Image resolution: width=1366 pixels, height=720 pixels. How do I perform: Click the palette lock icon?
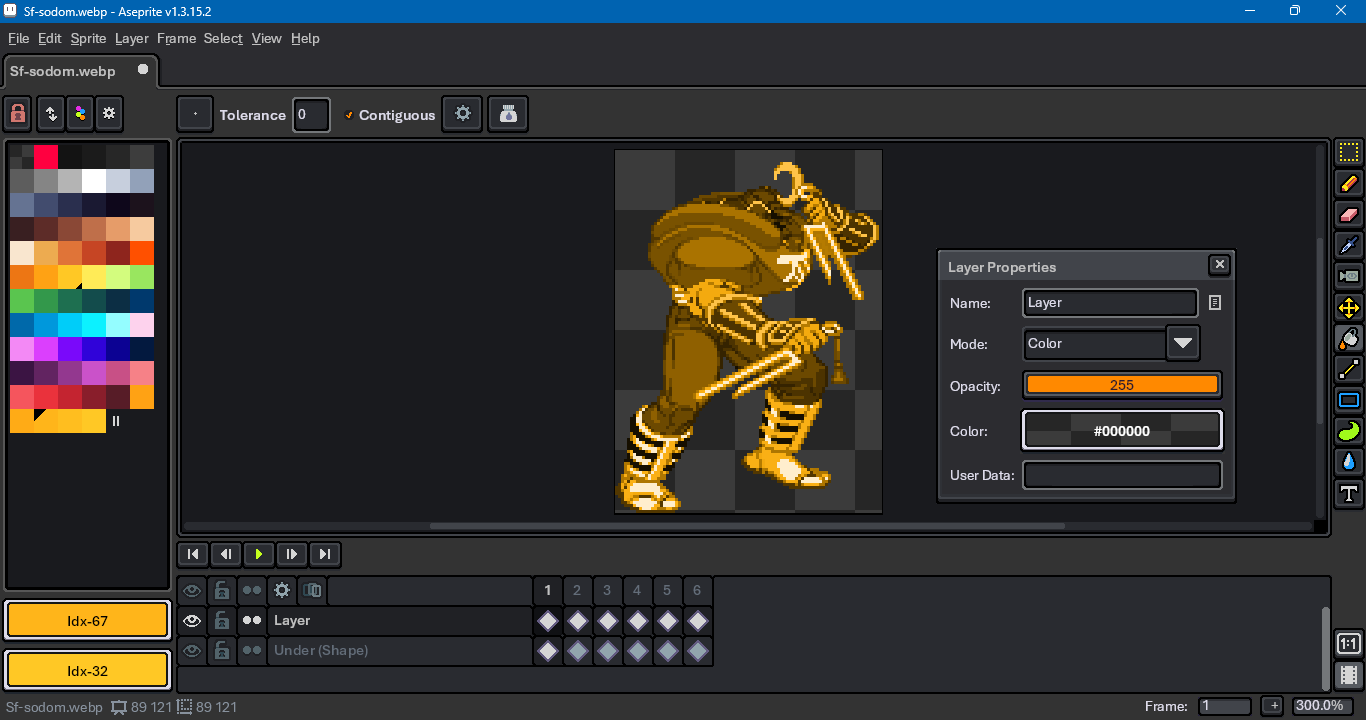pos(18,114)
